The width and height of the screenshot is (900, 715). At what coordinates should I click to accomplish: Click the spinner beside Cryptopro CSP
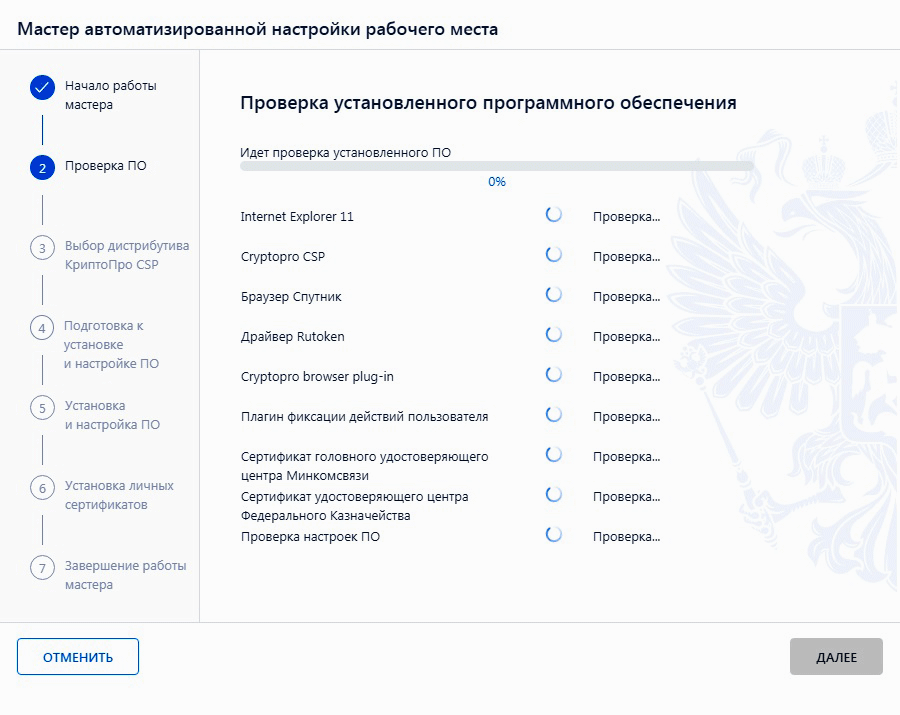[554, 255]
